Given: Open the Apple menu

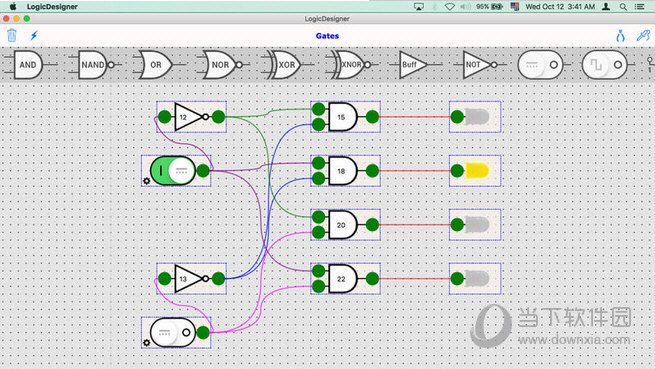Looking at the screenshot, I should (13, 6).
